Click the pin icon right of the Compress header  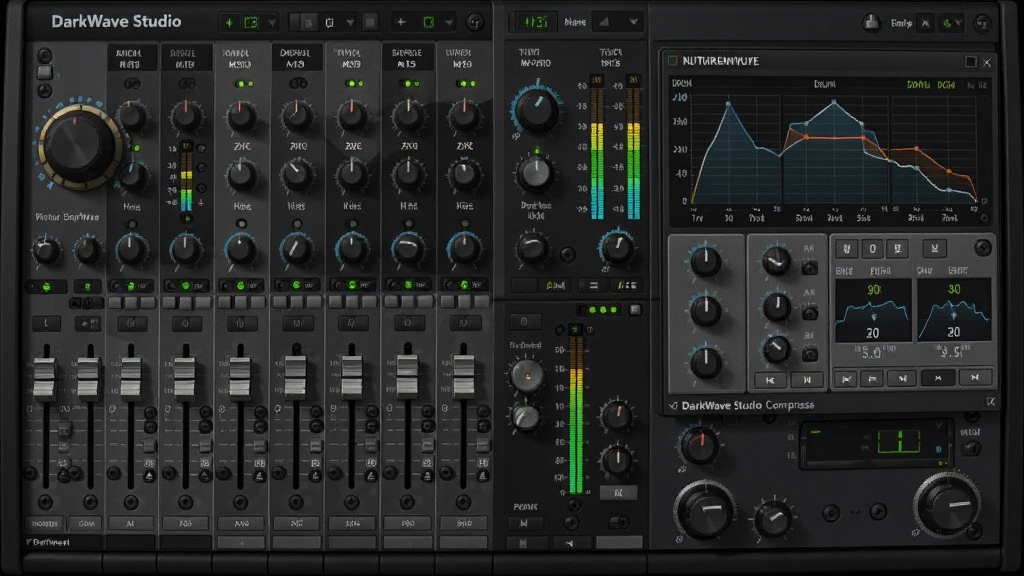click(991, 402)
